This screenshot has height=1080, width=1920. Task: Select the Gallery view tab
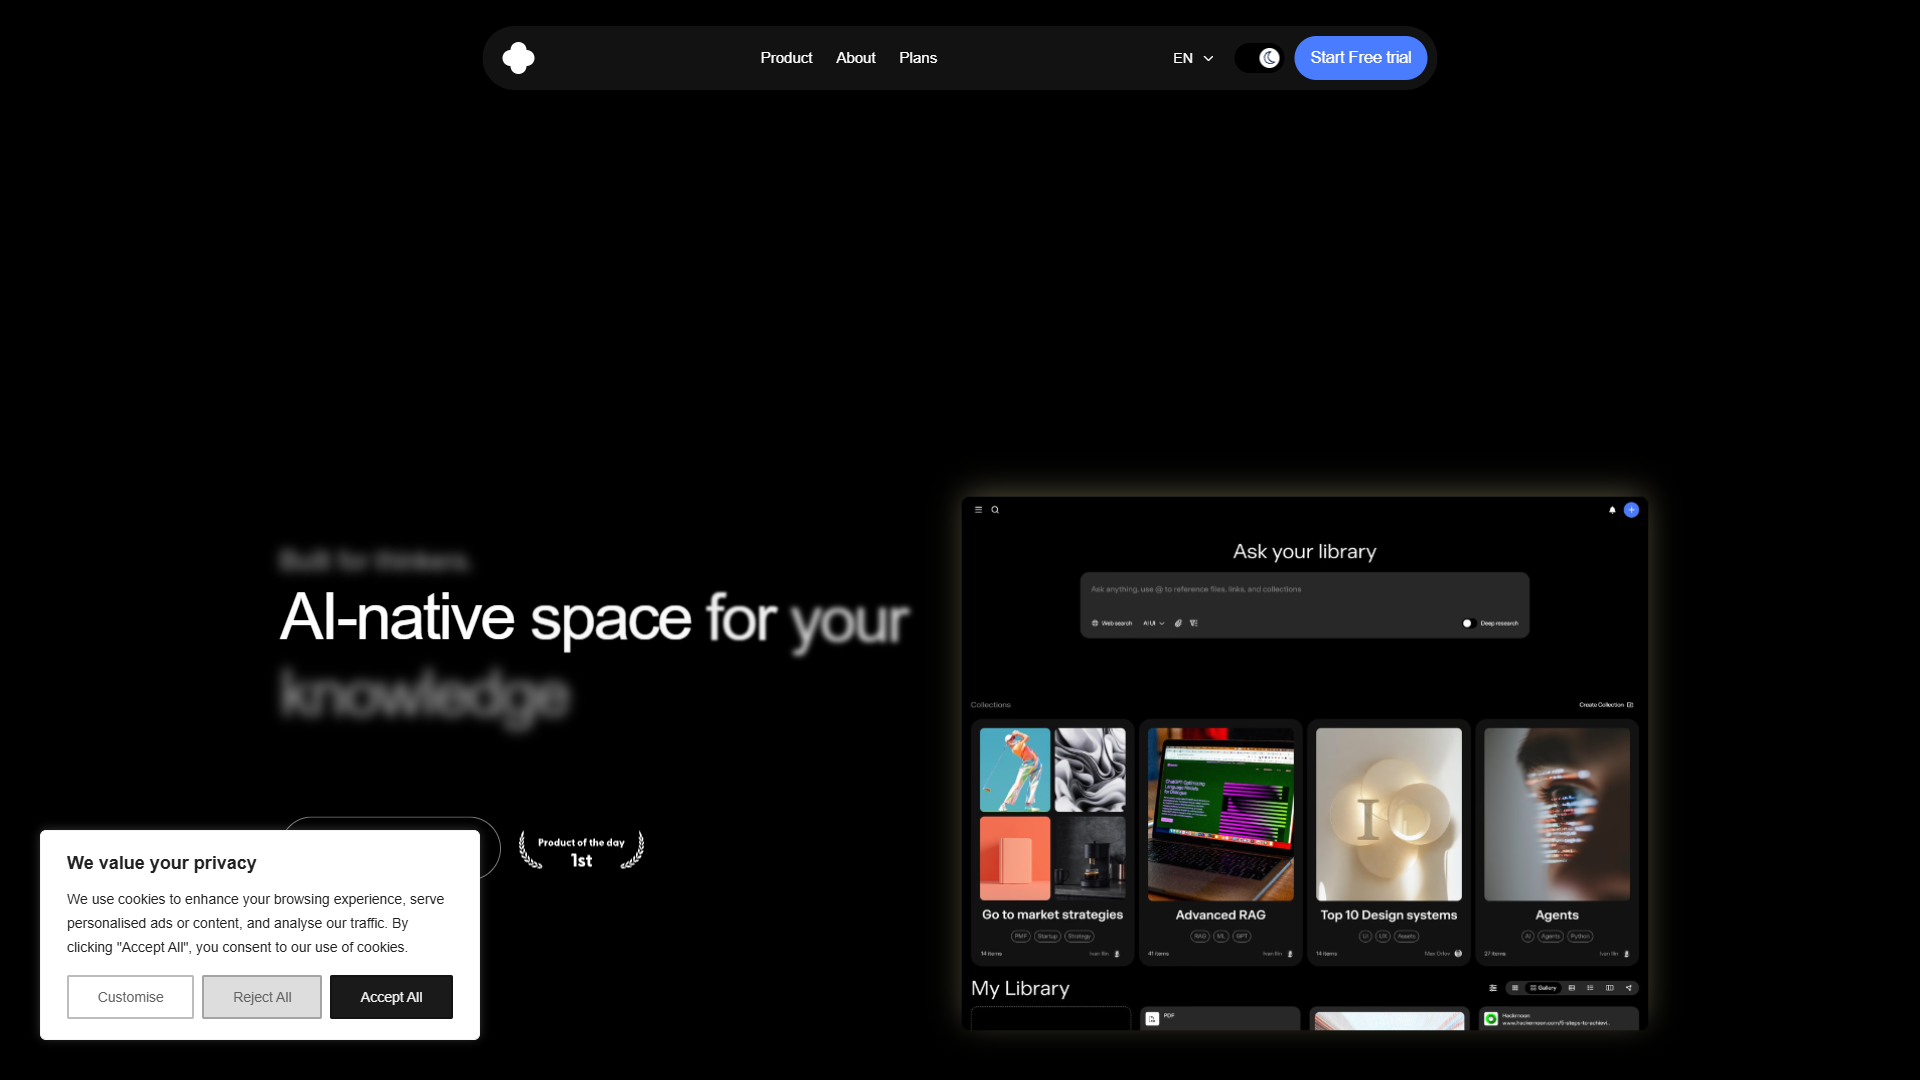(x=1543, y=988)
